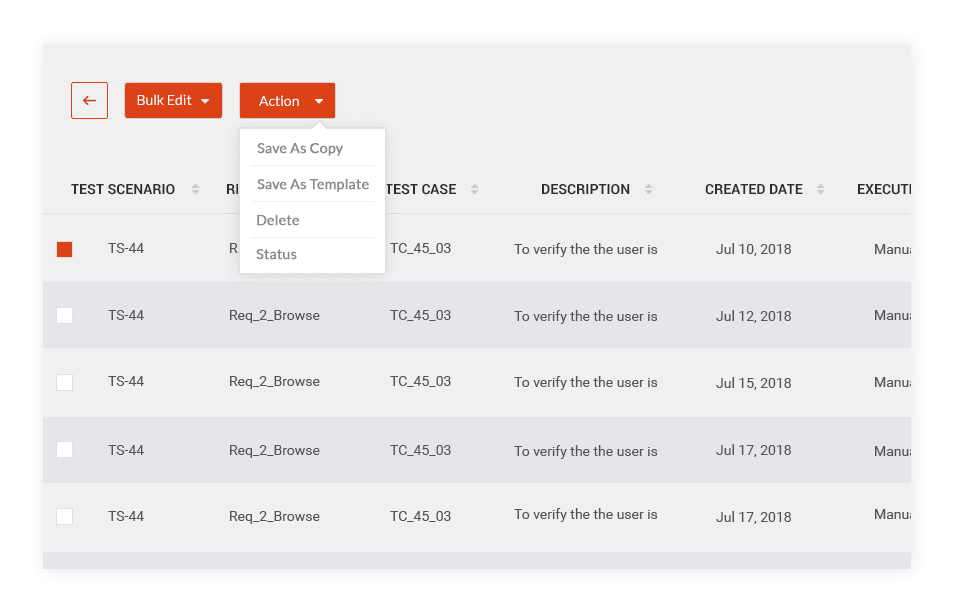This screenshot has height=613, width=957.
Task: Click the Jul 10, 2018 date cell
Action: coord(754,249)
